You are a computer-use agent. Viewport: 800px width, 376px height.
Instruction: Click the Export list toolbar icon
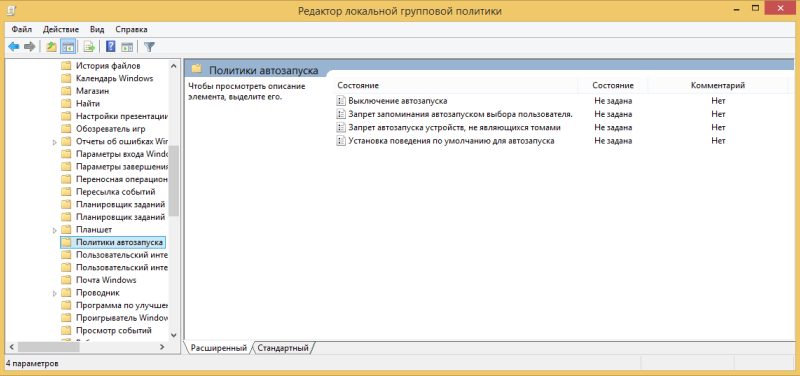(89, 47)
